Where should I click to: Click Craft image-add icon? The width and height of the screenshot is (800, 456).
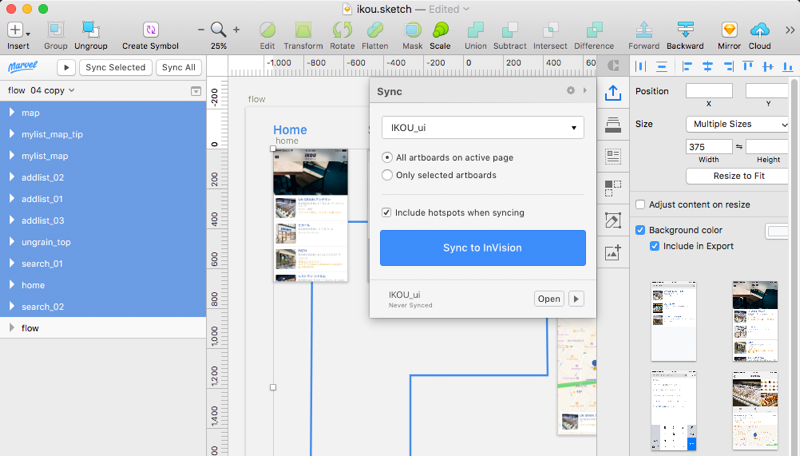[613, 253]
